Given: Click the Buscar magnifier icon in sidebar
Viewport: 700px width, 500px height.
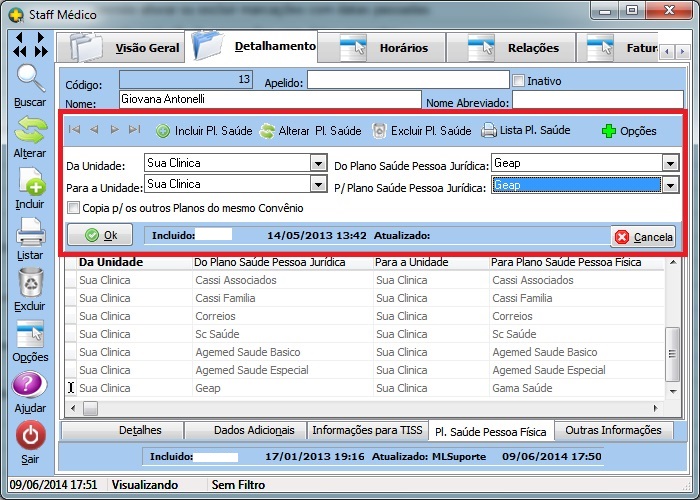Looking at the screenshot, I should 30,80.
